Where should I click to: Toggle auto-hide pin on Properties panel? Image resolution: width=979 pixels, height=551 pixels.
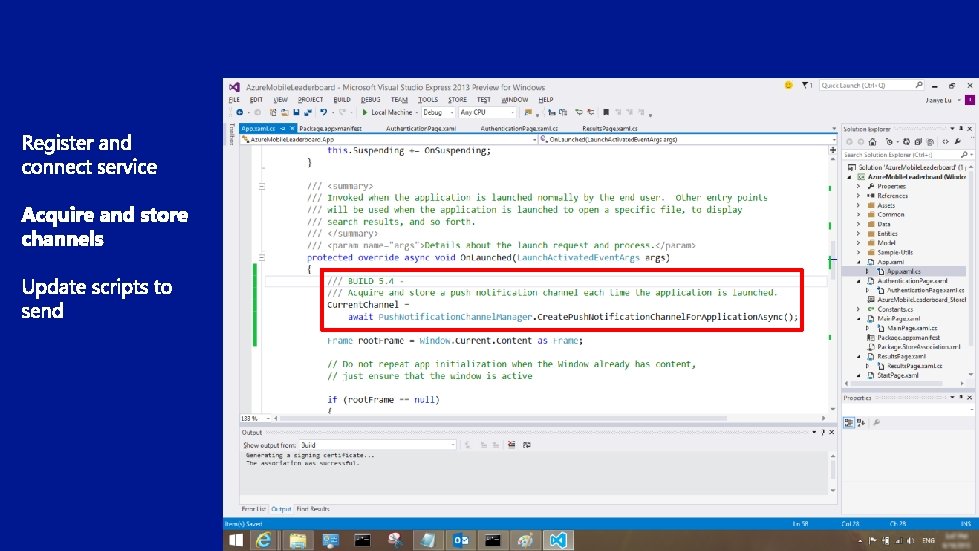click(961, 397)
